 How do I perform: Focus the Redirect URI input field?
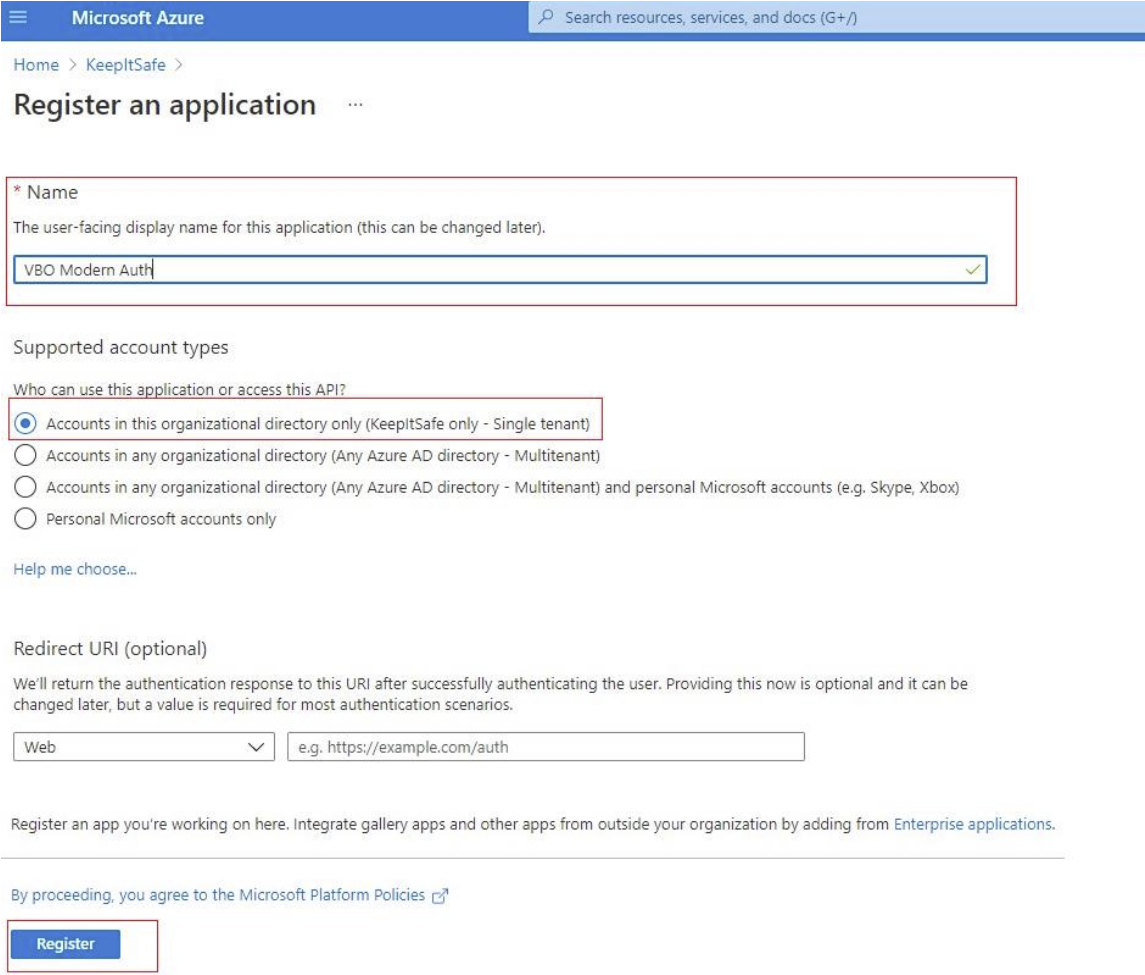[546, 747]
